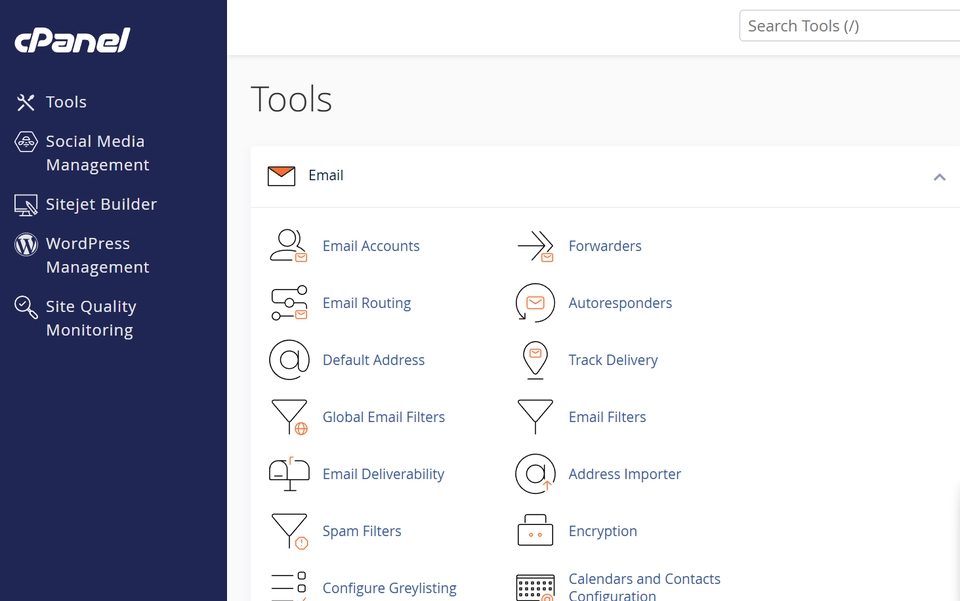
Task: Click the Configure Greylisting list icon
Action: point(289,586)
